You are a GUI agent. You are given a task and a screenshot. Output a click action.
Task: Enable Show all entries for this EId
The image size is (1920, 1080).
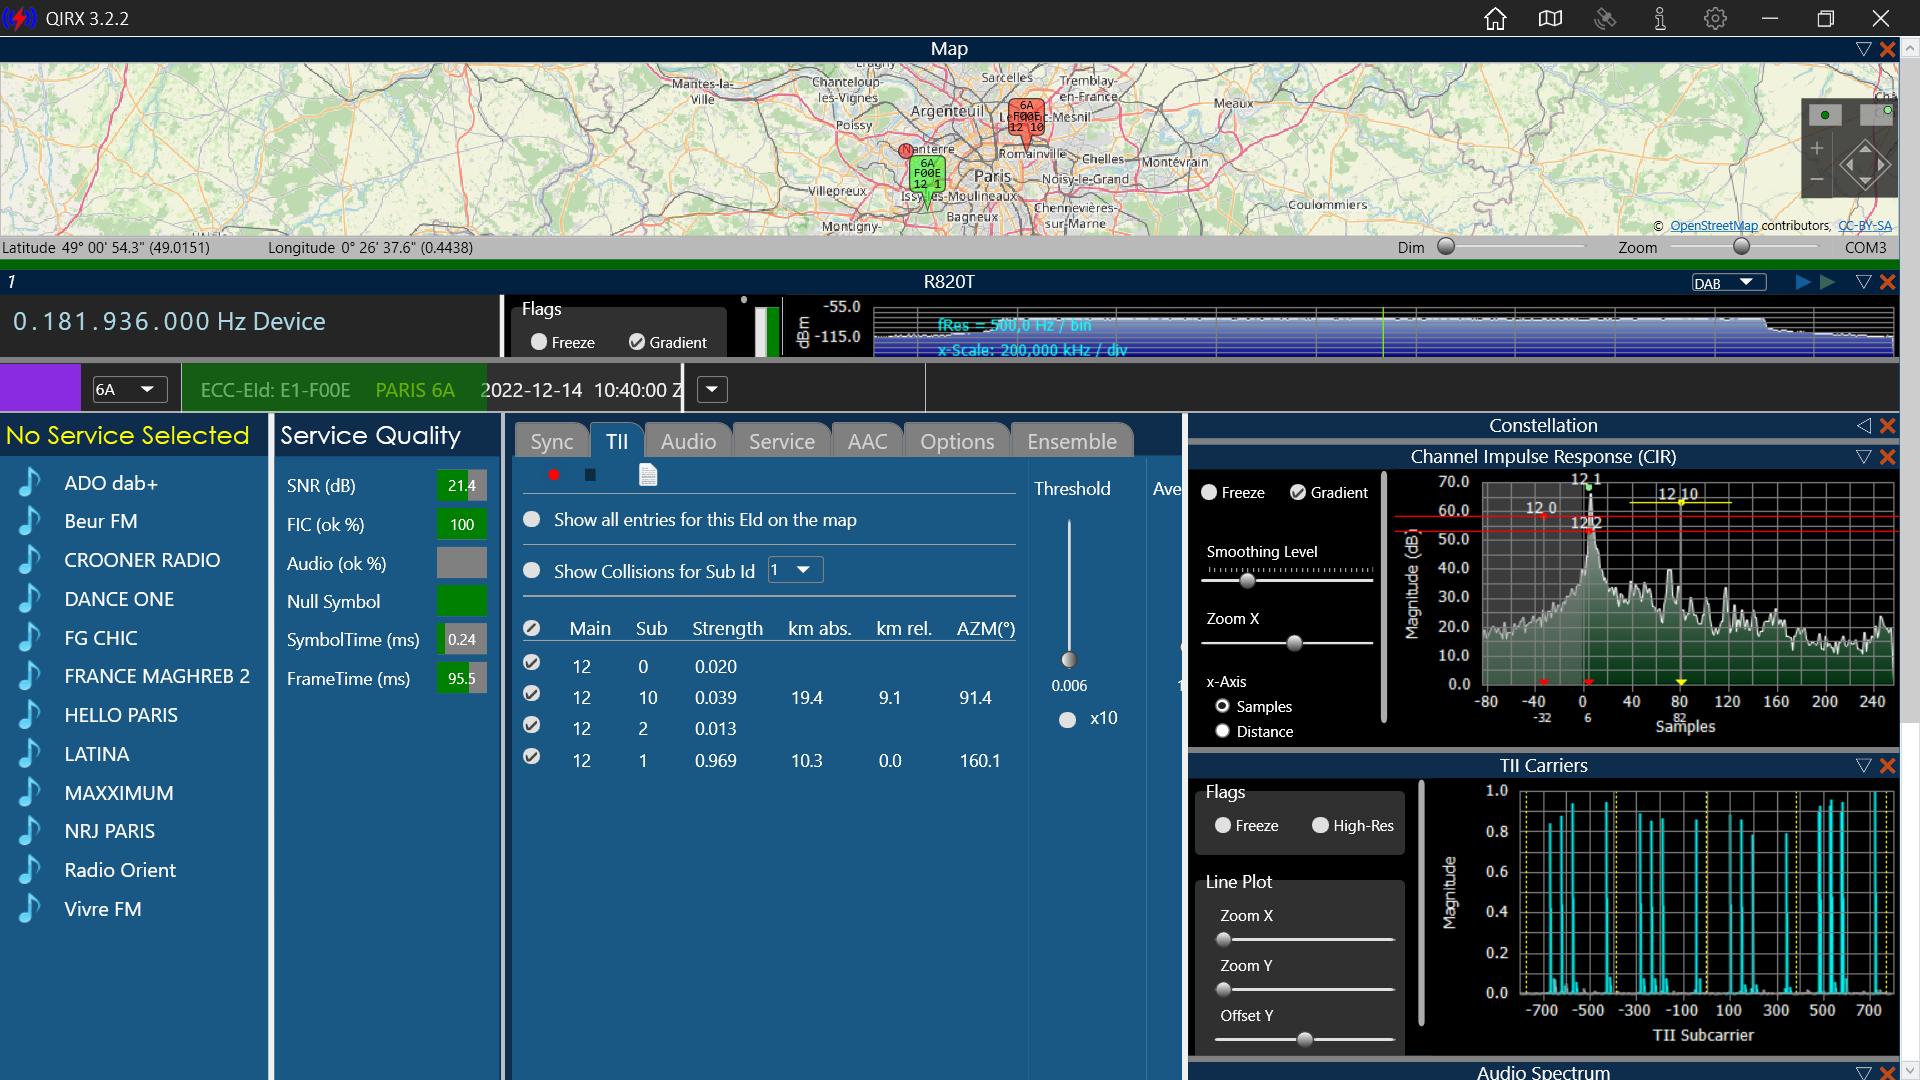pyautogui.click(x=532, y=520)
